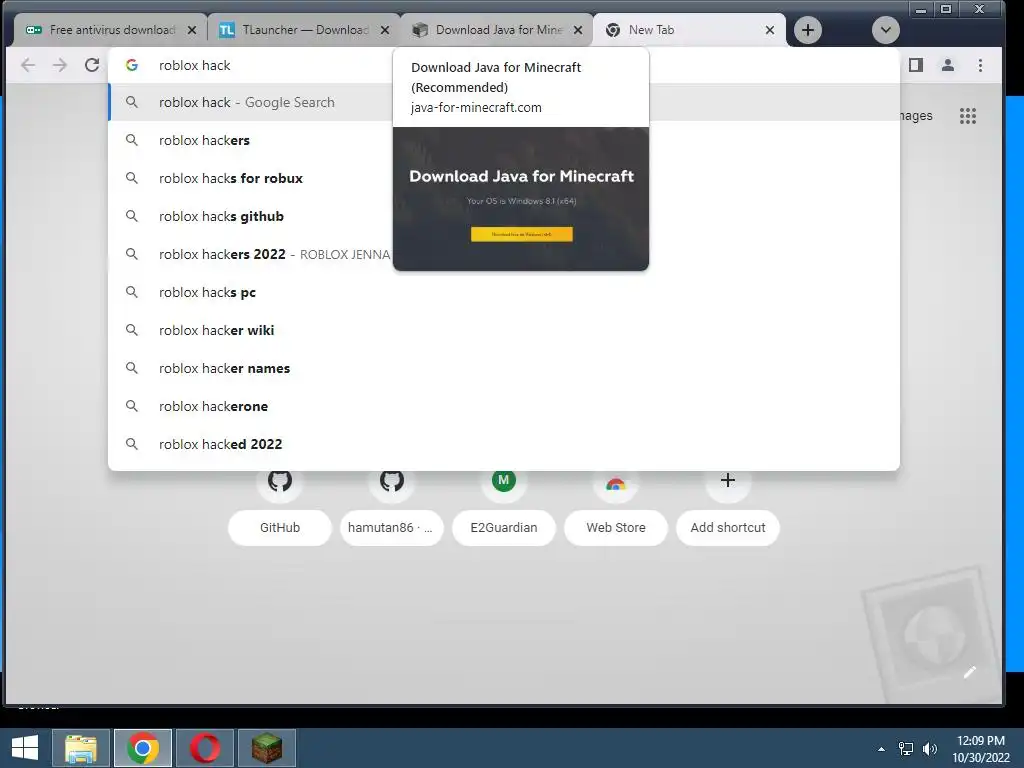The image size is (1024, 768).
Task: Select 'roblox hacks pc' suggestion
Action: 503,292
